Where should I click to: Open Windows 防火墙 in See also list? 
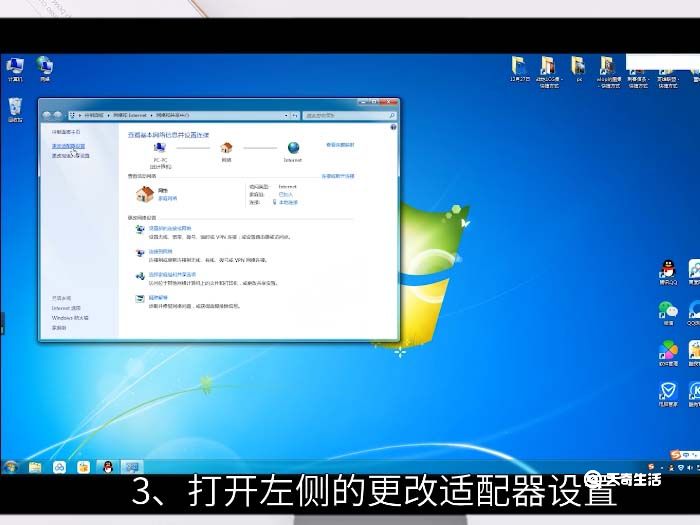click(x=70, y=318)
